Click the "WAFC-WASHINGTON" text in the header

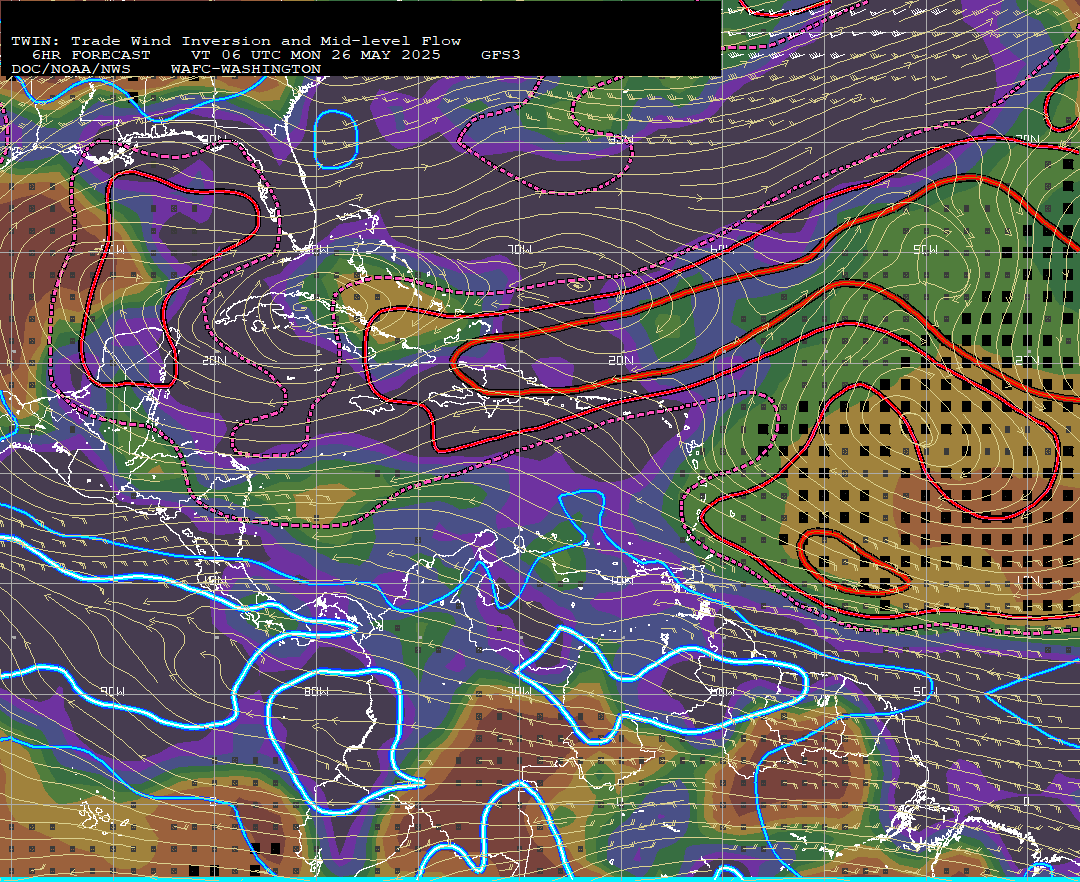coord(246,70)
